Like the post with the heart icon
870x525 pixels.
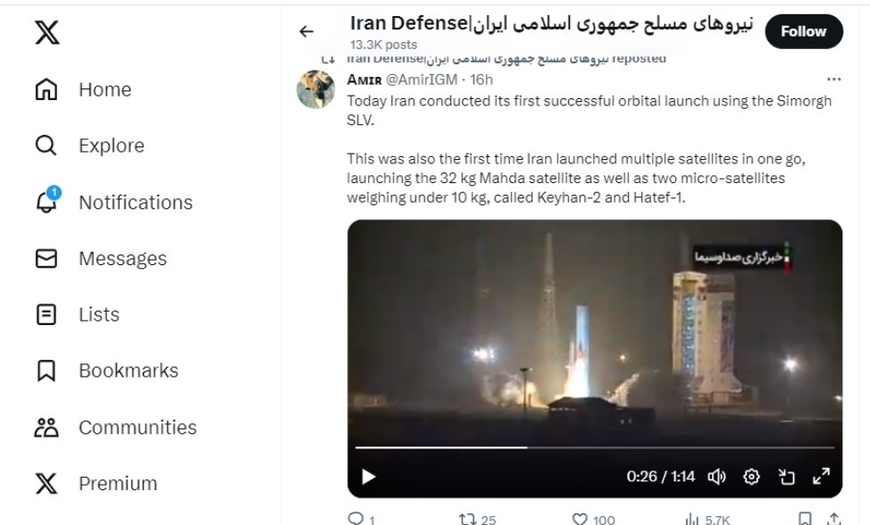pyautogui.click(x=580, y=519)
